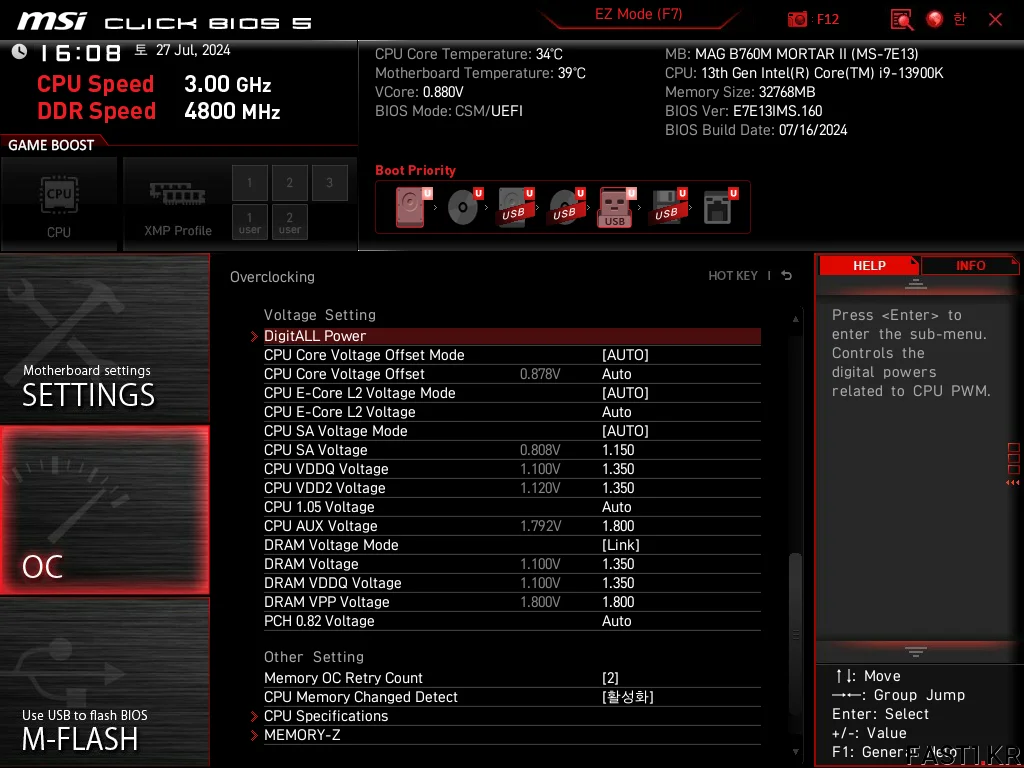Click the back arrow next to HOT KEY

click(x=786, y=276)
